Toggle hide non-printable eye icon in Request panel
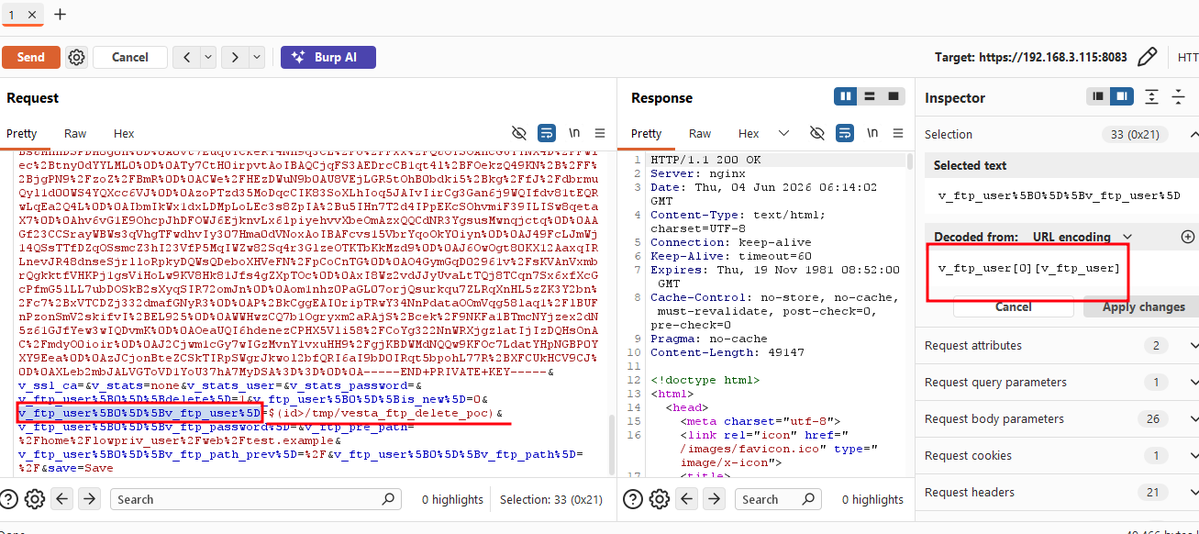The image size is (1199, 534). pyautogui.click(x=519, y=133)
